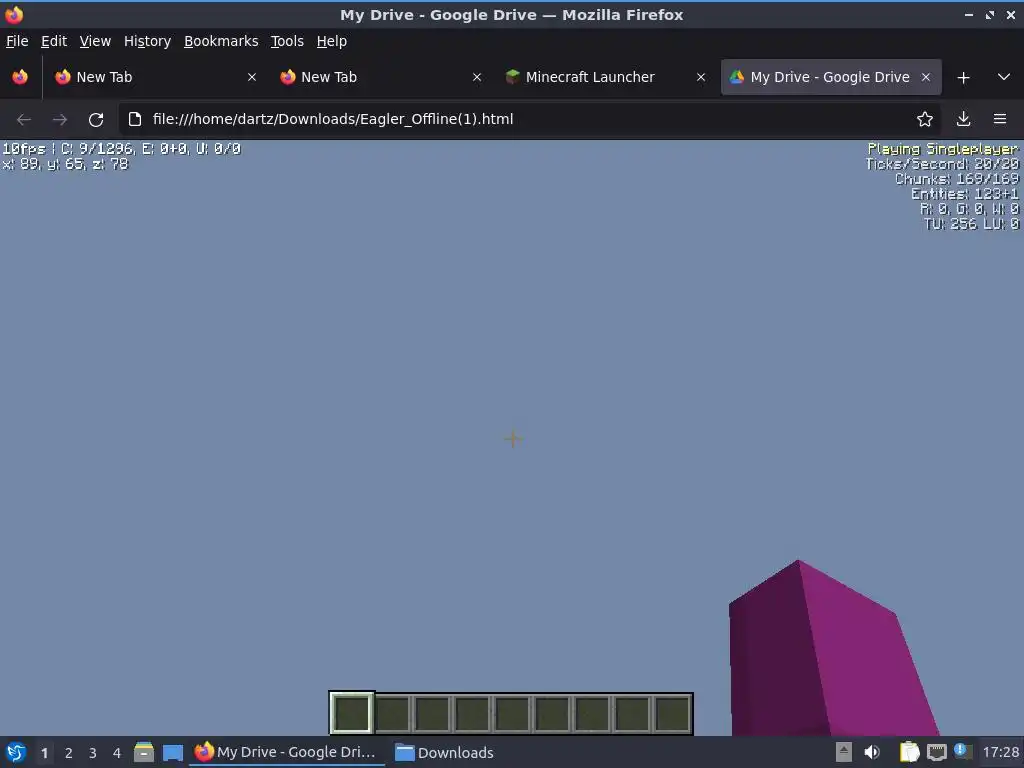Open the File menu
1024x768 pixels.
pyautogui.click(x=17, y=41)
